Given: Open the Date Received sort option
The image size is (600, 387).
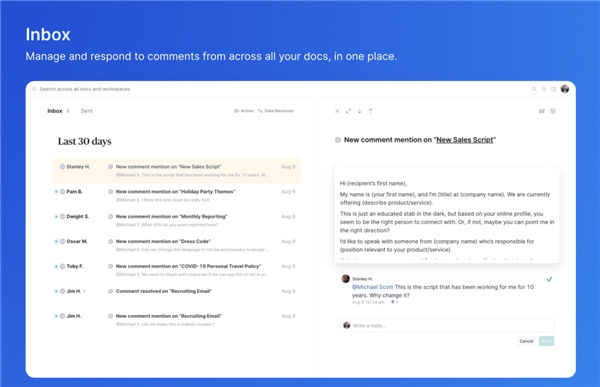Looking at the screenshot, I should click(276, 111).
